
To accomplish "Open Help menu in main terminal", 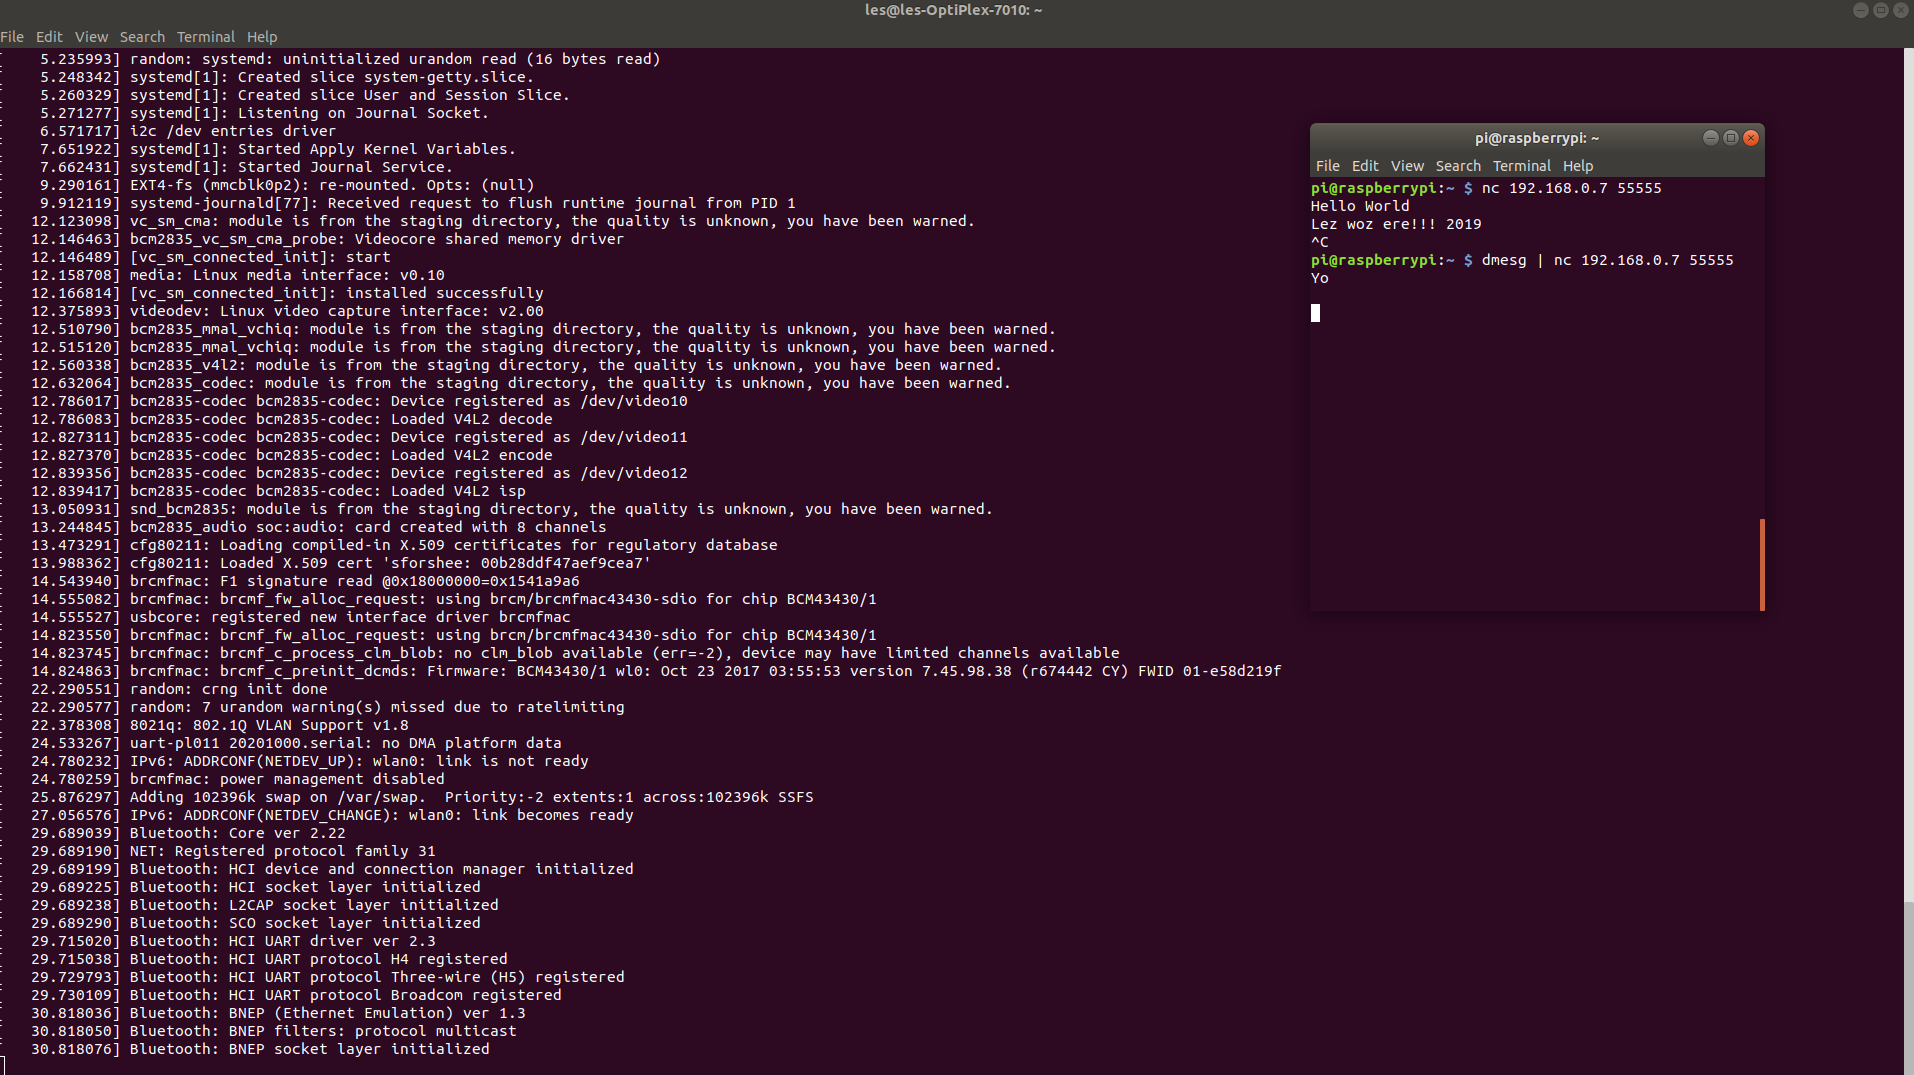I will point(262,37).
